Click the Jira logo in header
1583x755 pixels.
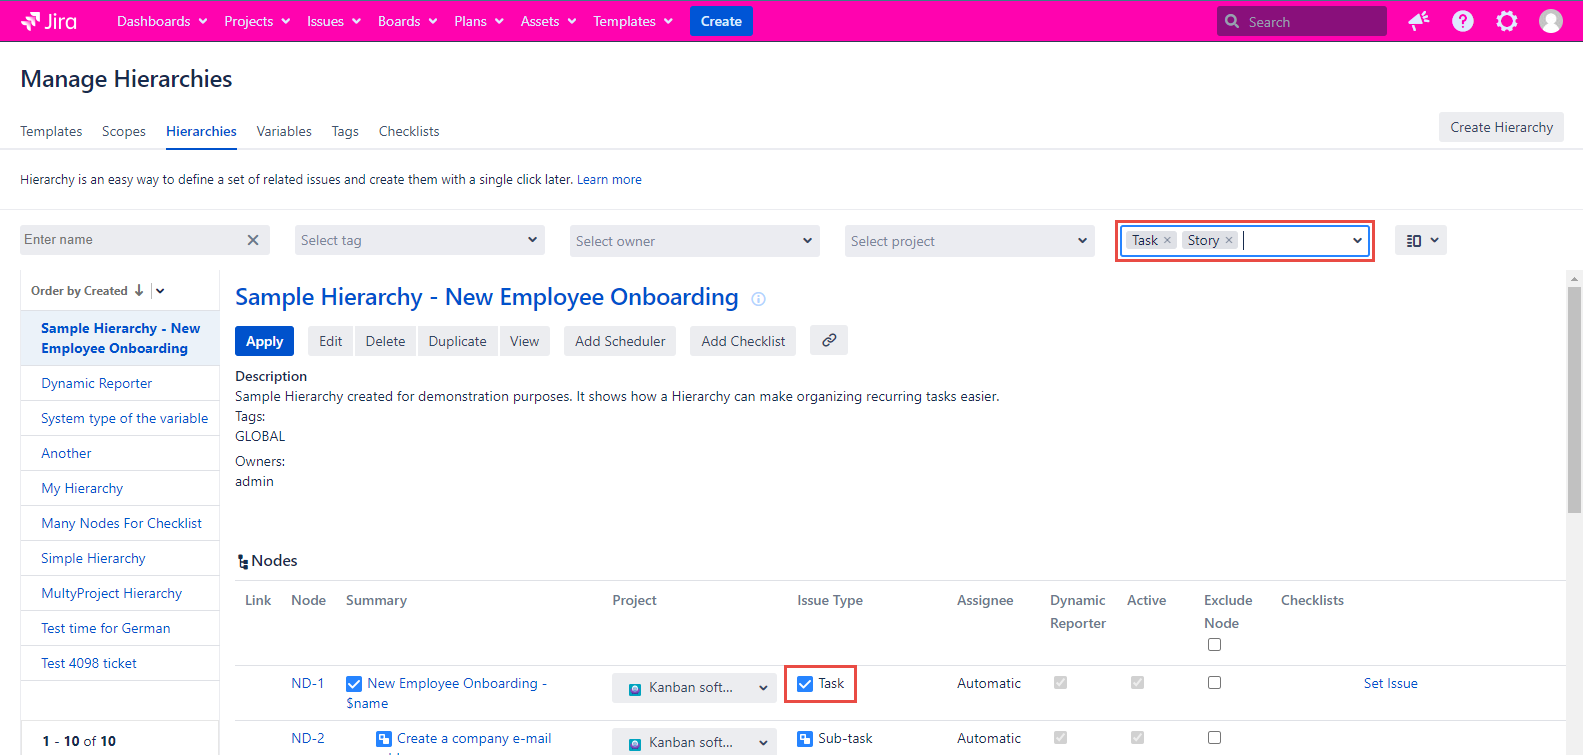point(49,21)
